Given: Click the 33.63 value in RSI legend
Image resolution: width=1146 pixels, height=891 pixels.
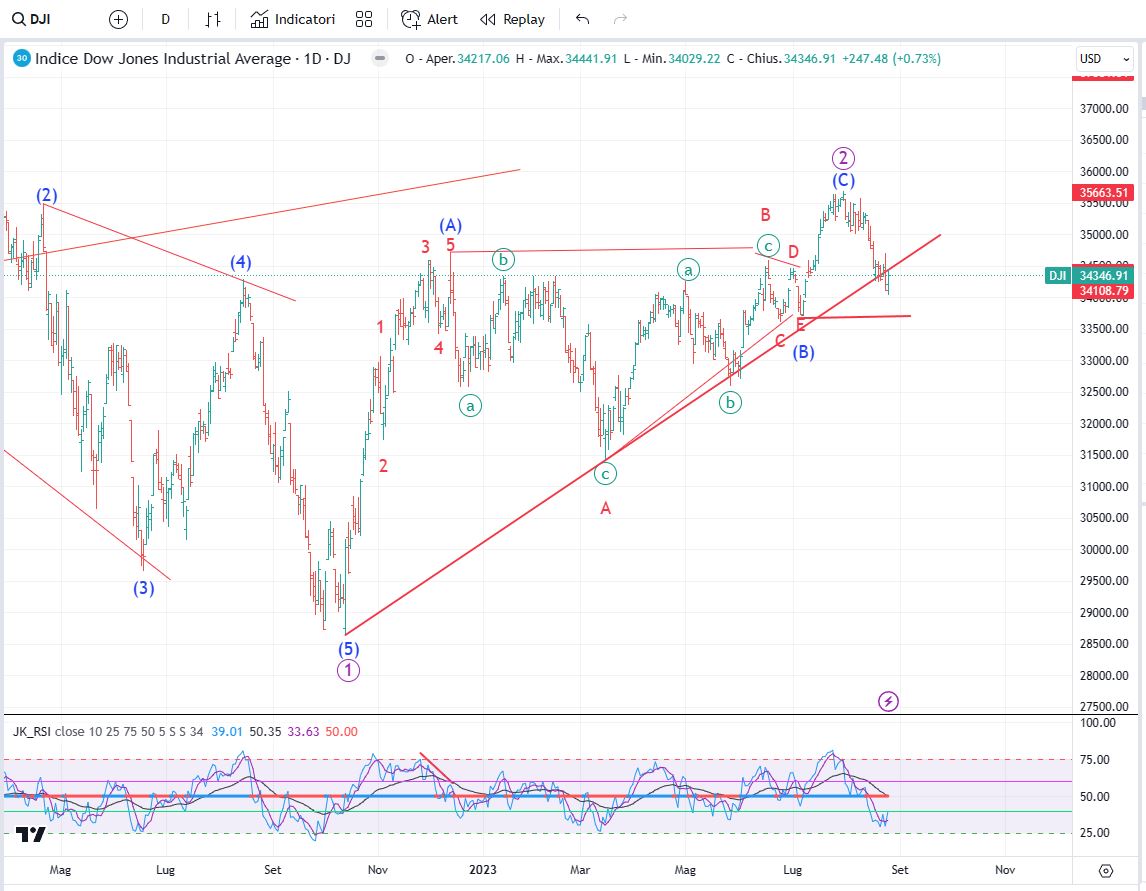Looking at the screenshot, I should pyautogui.click(x=303, y=732).
